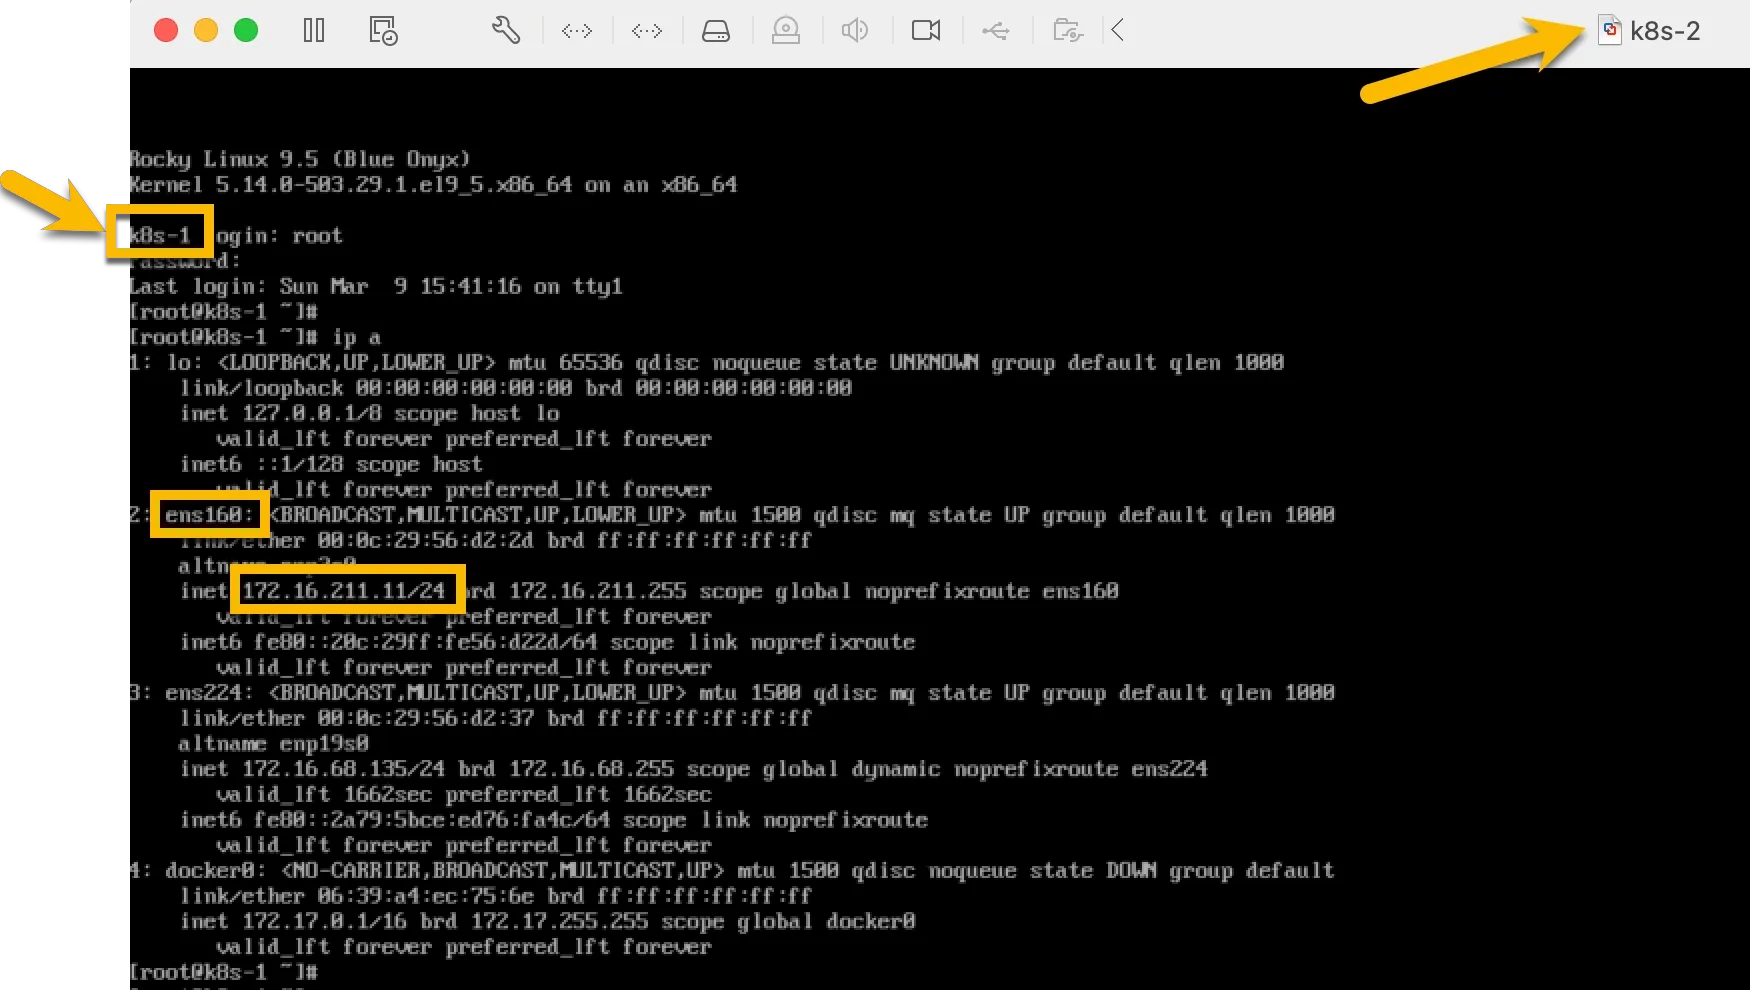Toggle the sound card speaker icon
Screen dimensions: 1750x990
tap(855, 31)
